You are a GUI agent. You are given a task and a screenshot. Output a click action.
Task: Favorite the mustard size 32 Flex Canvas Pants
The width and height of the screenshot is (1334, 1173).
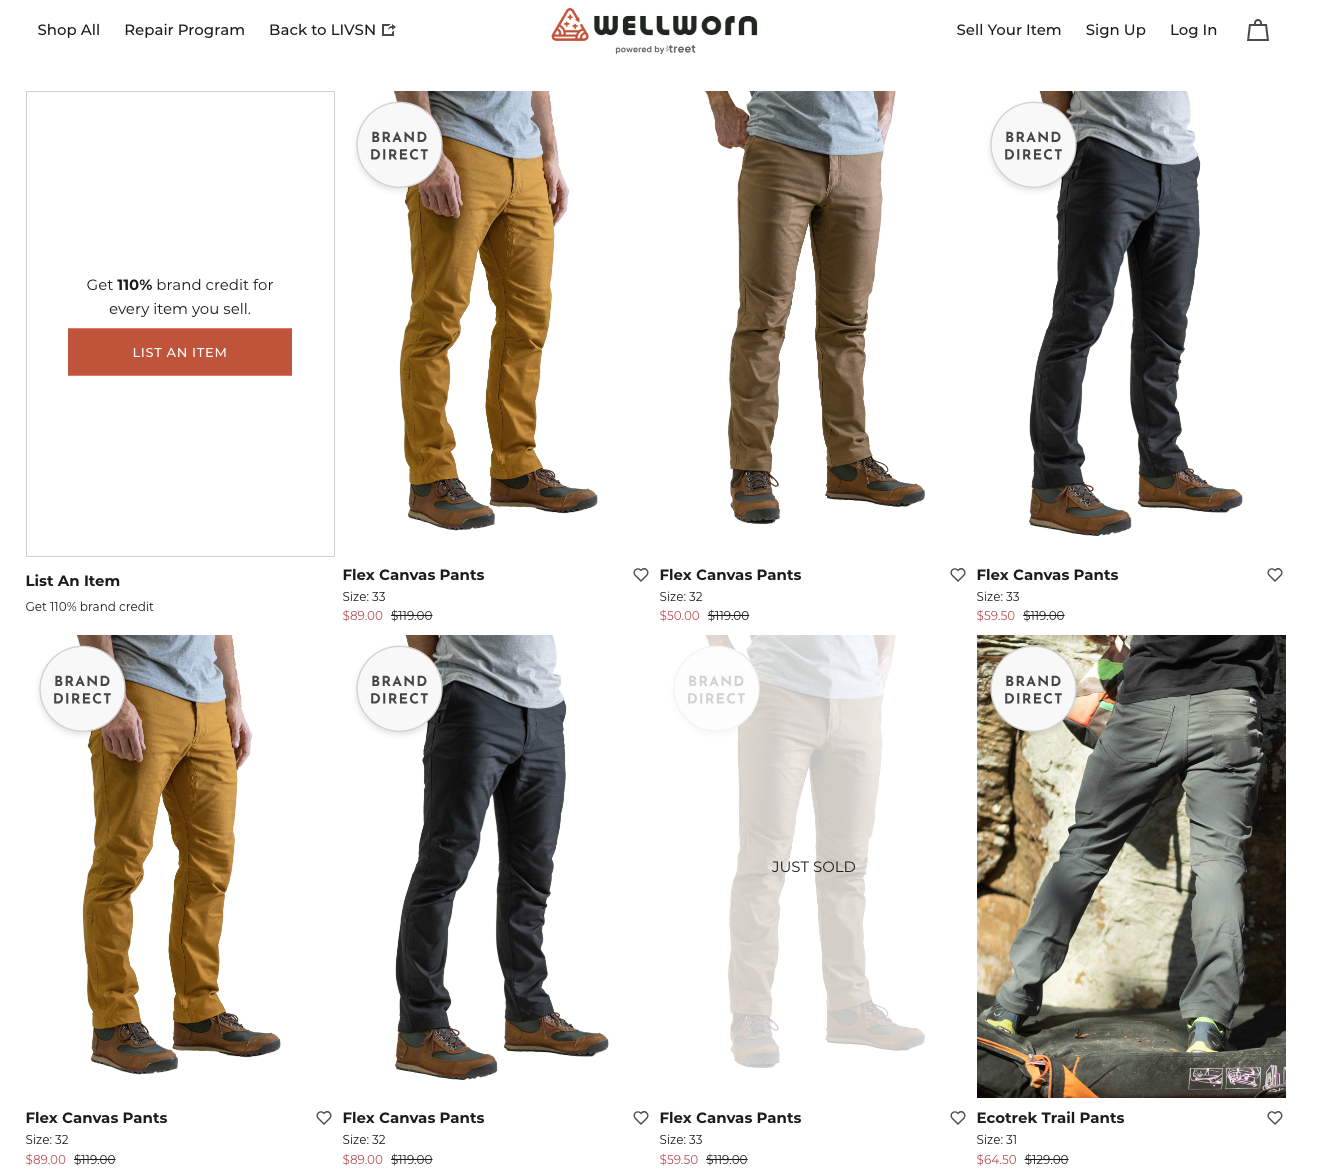(324, 1118)
